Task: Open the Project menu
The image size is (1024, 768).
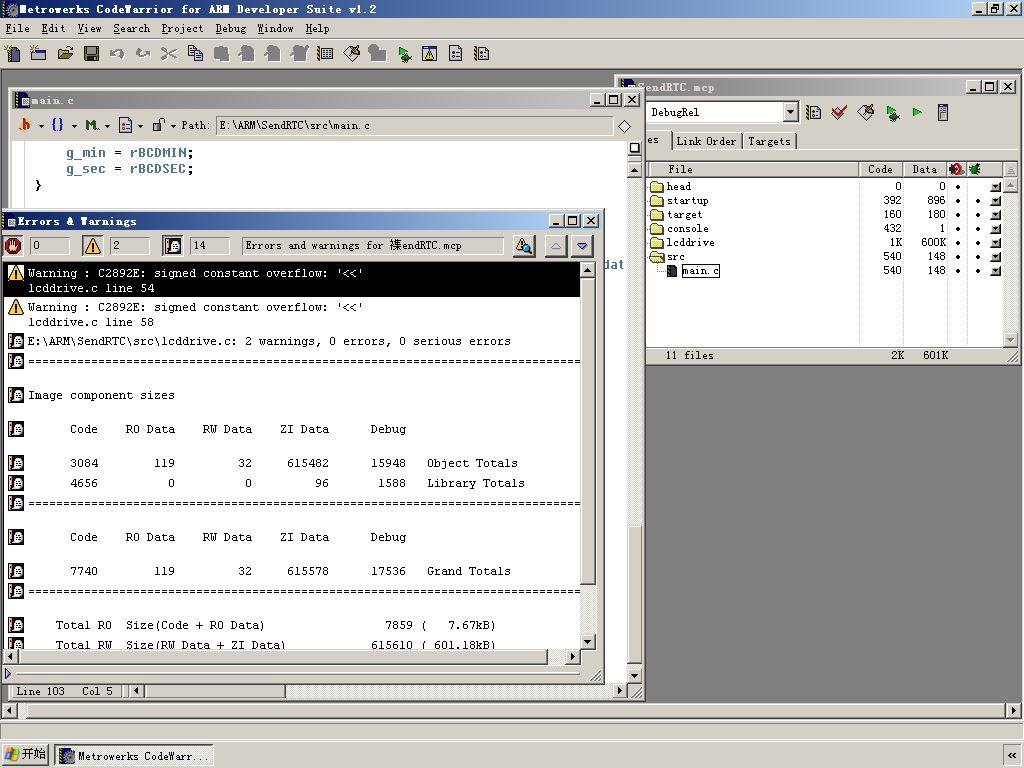Action: pyautogui.click(x=182, y=28)
